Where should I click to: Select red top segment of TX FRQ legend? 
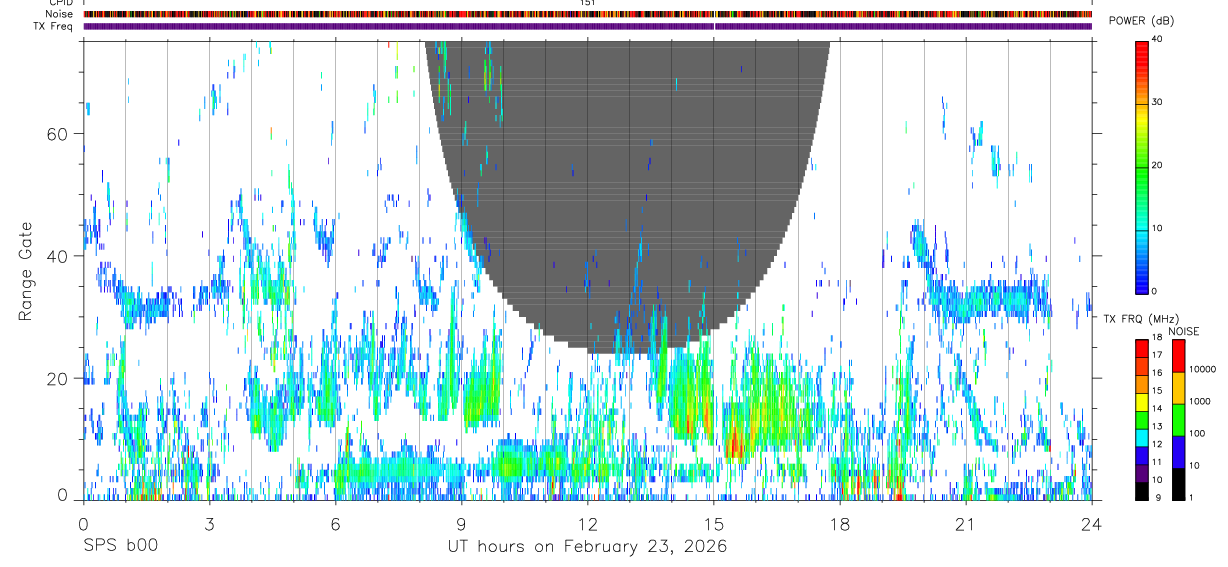[1141, 347]
